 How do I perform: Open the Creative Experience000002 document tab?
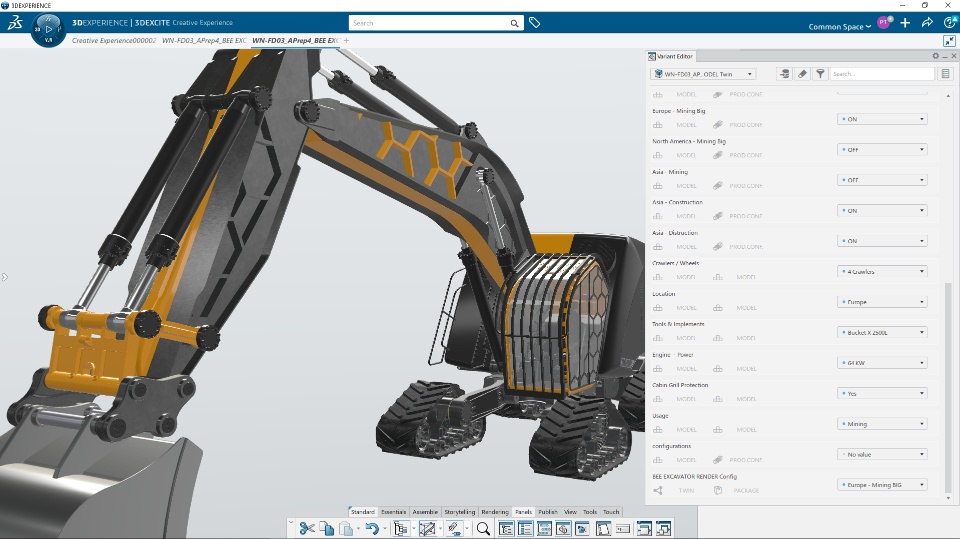(x=114, y=40)
